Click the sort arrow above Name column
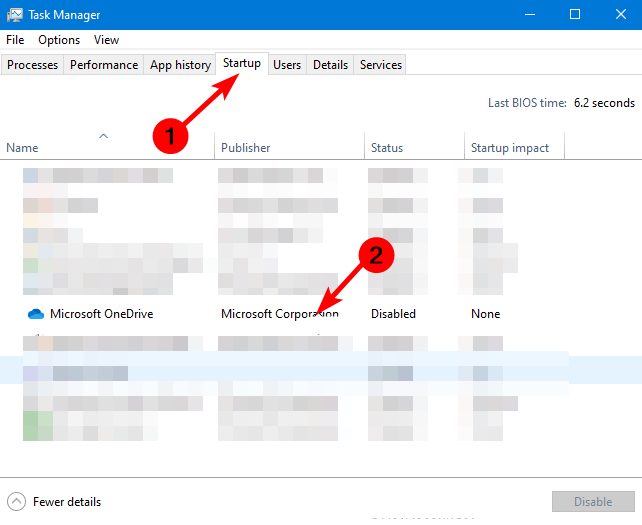 [103, 135]
